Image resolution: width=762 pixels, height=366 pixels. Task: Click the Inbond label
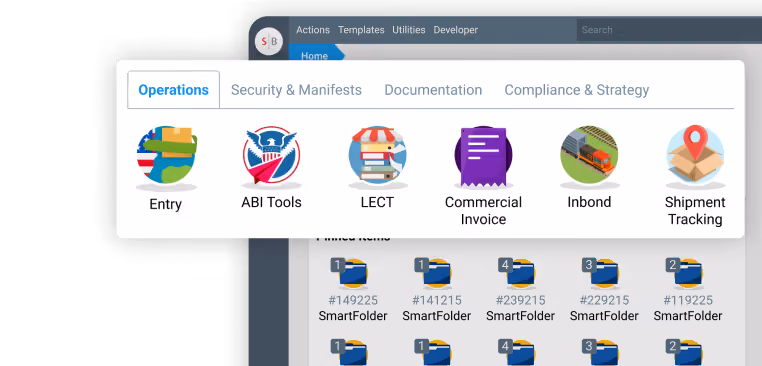click(x=589, y=202)
